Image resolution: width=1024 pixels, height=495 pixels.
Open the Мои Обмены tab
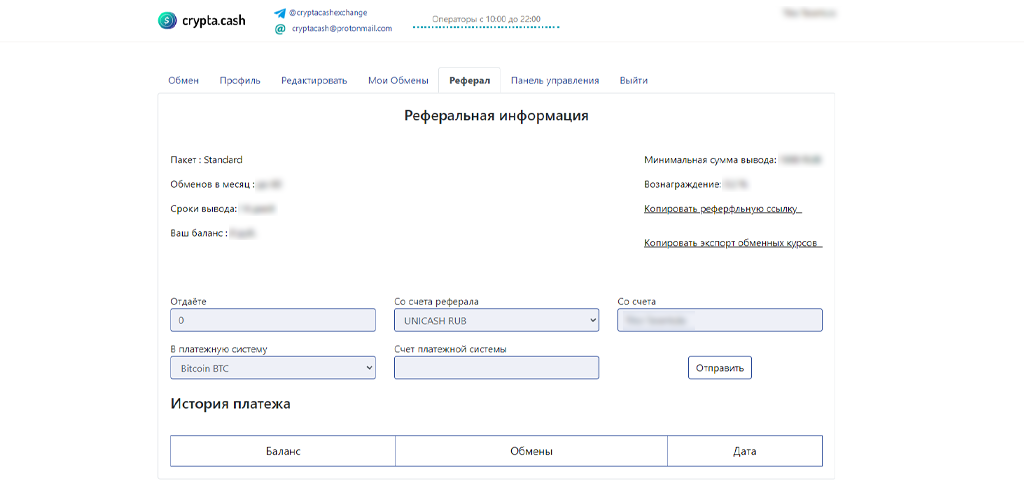coord(398,81)
